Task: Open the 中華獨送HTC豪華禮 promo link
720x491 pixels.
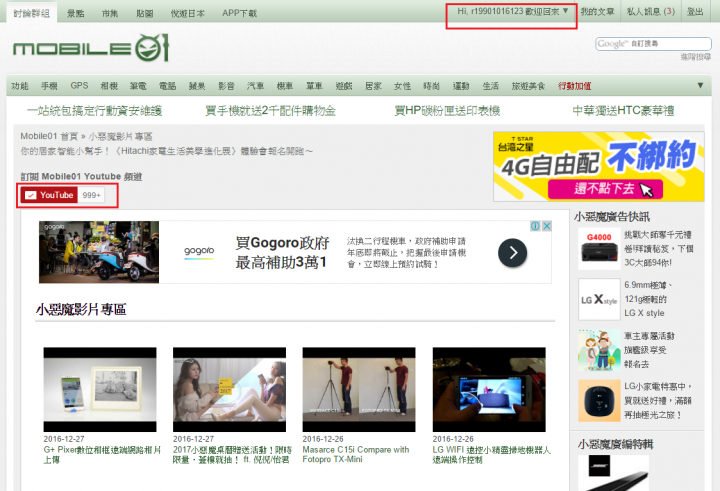Action: (x=623, y=111)
